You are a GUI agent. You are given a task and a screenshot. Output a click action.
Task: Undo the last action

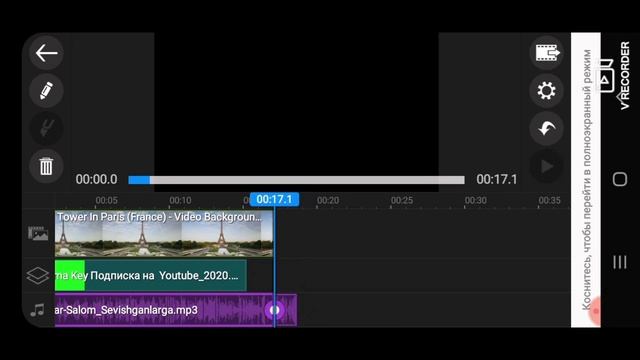click(x=547, y=128)
